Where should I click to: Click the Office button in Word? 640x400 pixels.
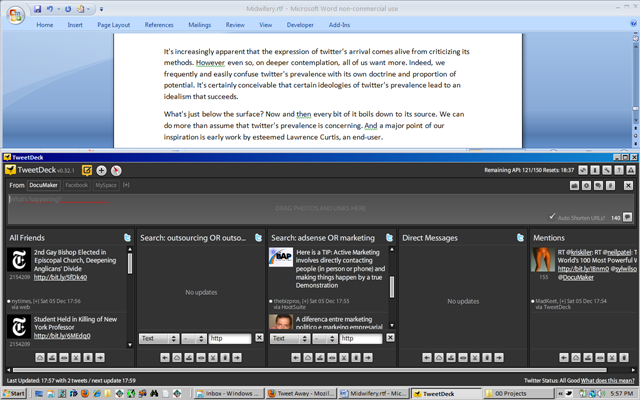pos(16,15)
